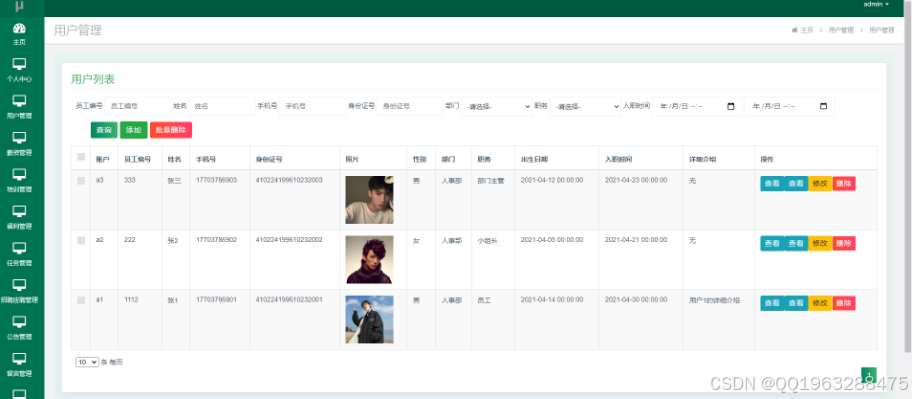Open calendar picker of first 入职时间 date field
This screenshot has width=912, height=399.
(x=731, y=106)
